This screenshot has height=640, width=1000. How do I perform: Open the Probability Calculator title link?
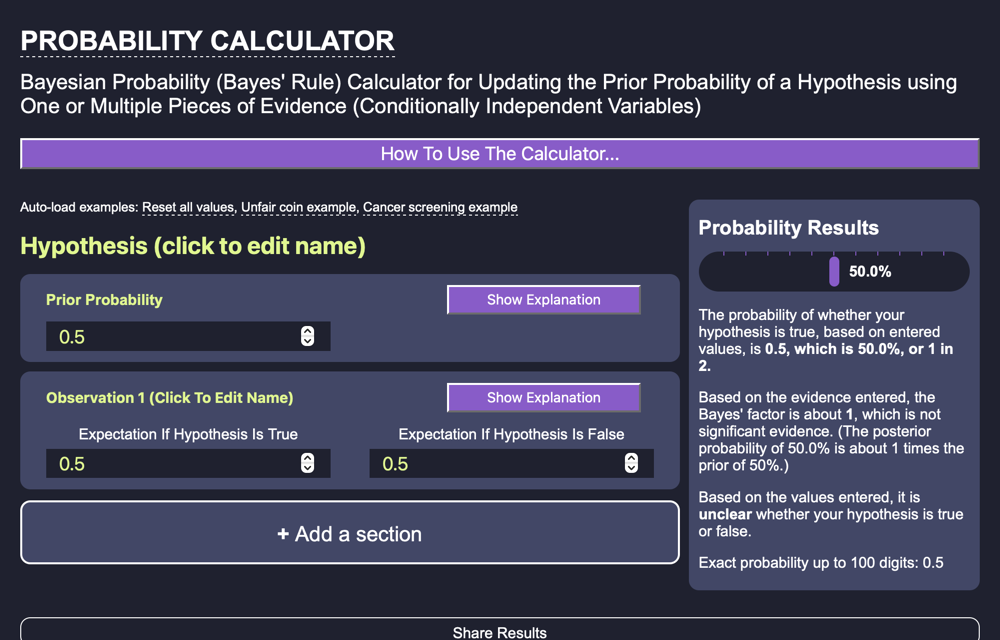[x=207, y=41]
